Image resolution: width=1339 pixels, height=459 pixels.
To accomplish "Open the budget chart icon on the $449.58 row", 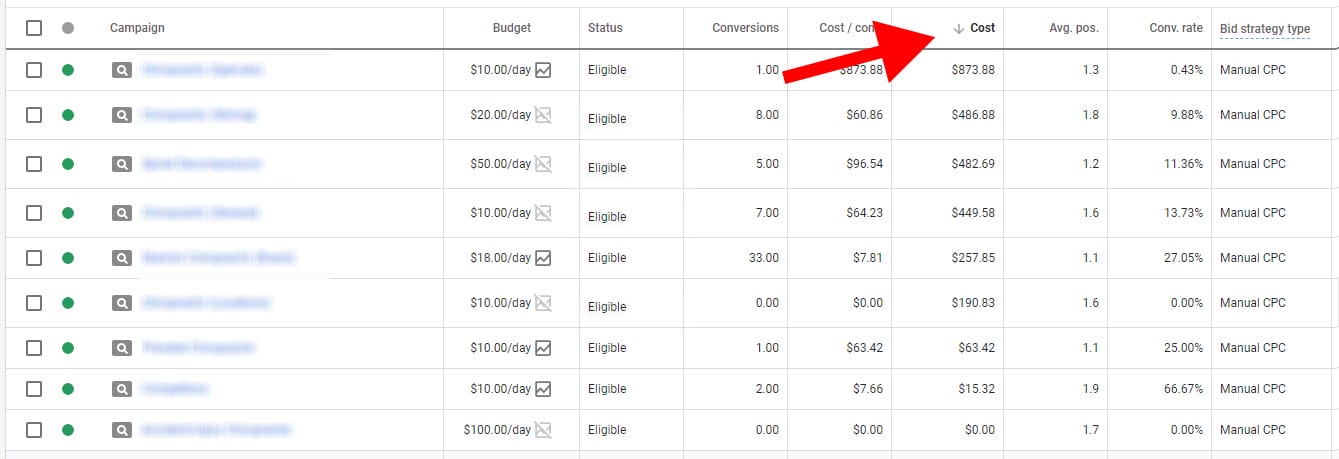I will tap(543, 213).
